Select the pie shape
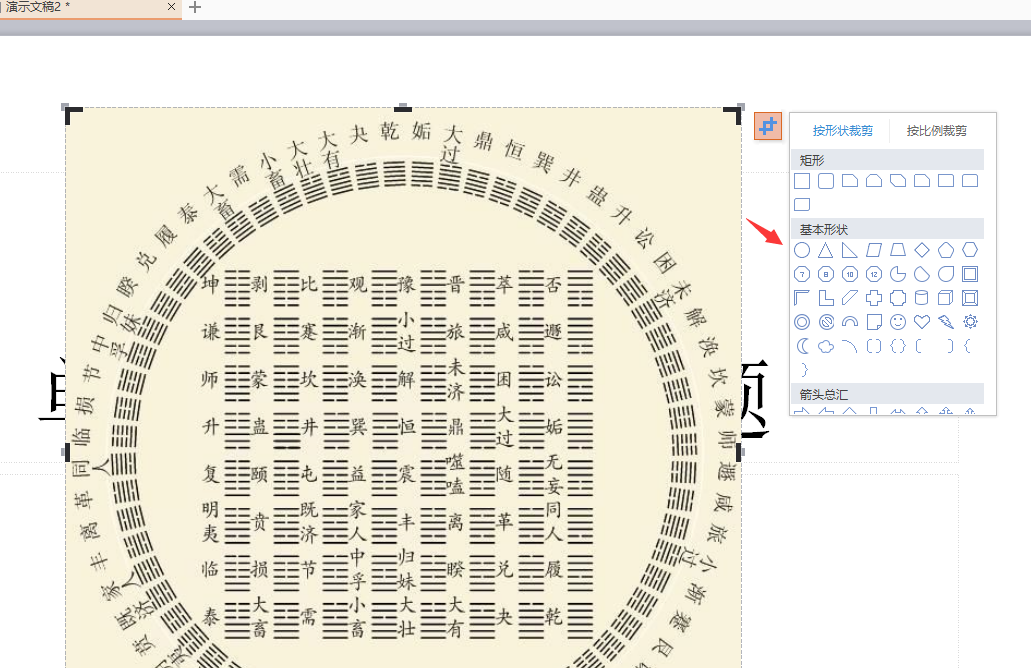Screen dimensions: 1031x668 click(x=898, y=274)
